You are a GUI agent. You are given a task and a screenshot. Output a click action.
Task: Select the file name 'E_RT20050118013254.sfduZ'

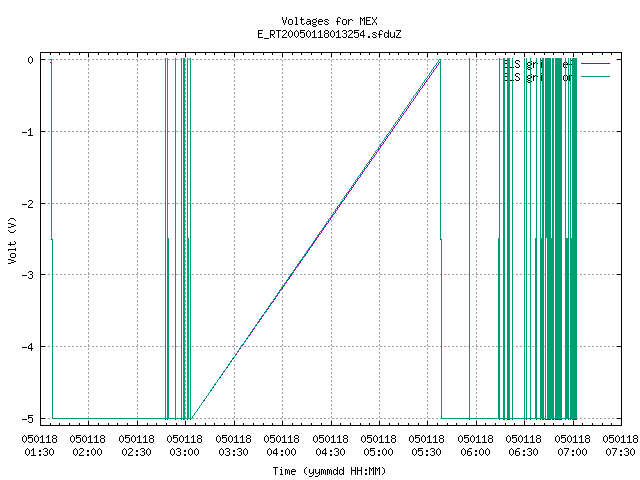329,34
